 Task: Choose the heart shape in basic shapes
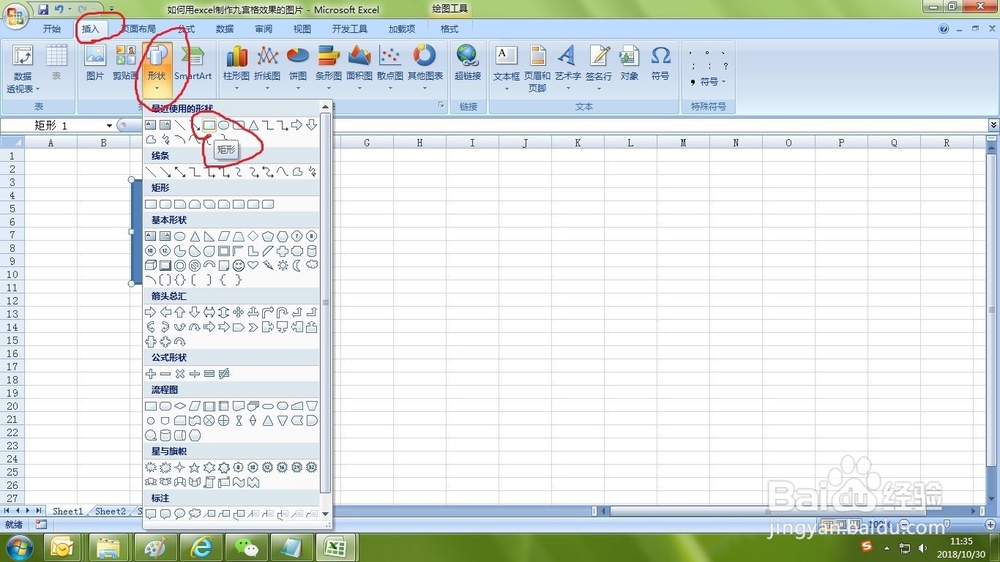click(253, 265)
